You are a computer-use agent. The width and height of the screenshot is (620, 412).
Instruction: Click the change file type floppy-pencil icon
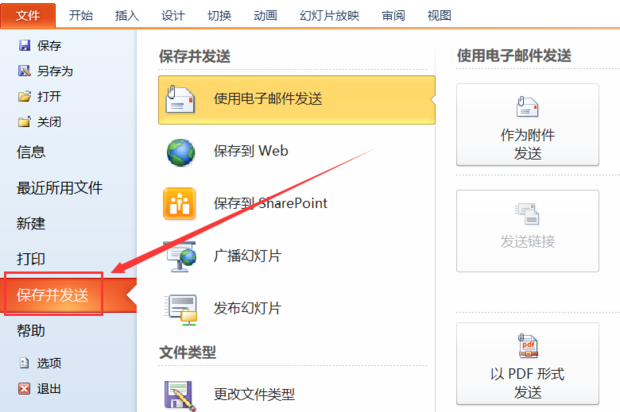coord(180,395)
